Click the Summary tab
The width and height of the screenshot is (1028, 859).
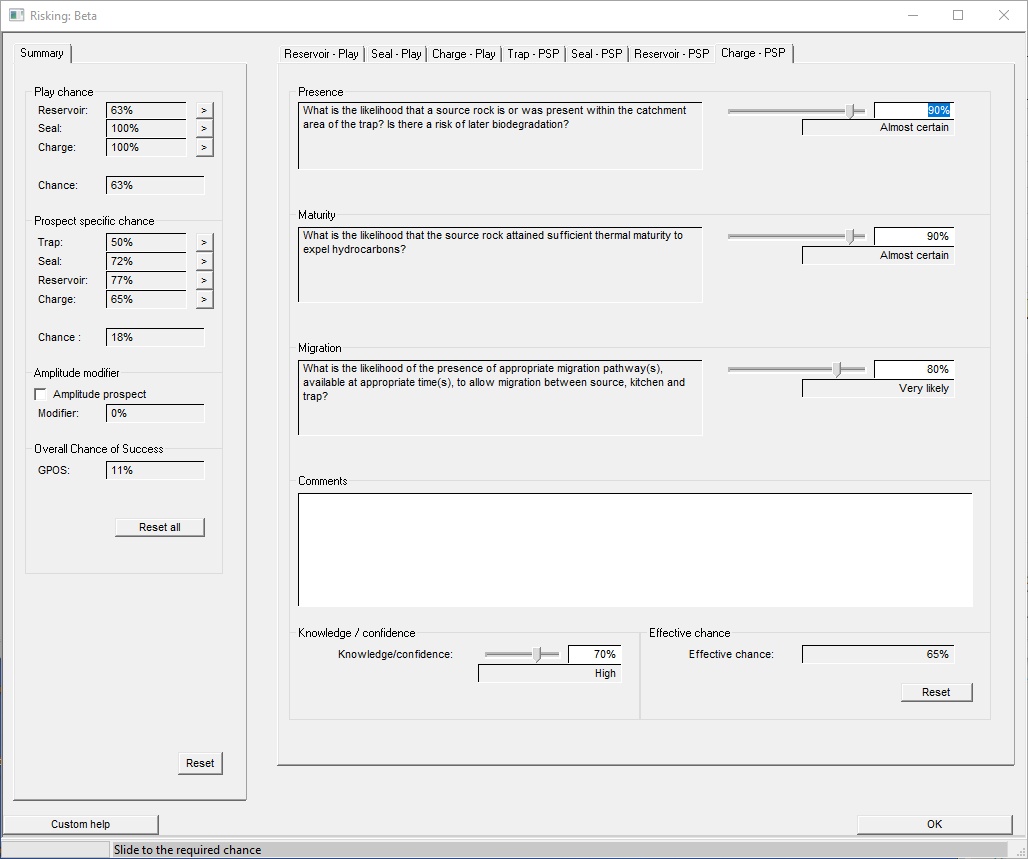[42, 53]
